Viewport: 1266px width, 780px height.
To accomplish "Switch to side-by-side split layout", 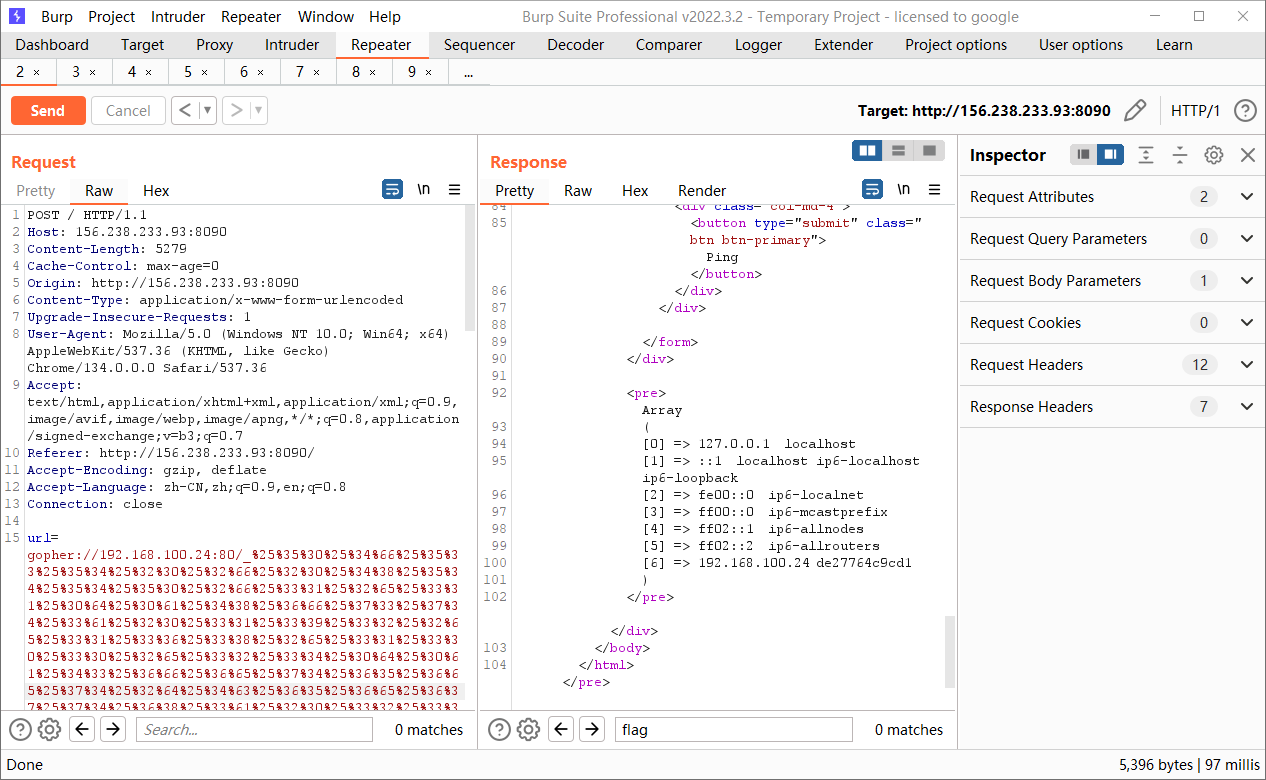I will click(868, 150).
